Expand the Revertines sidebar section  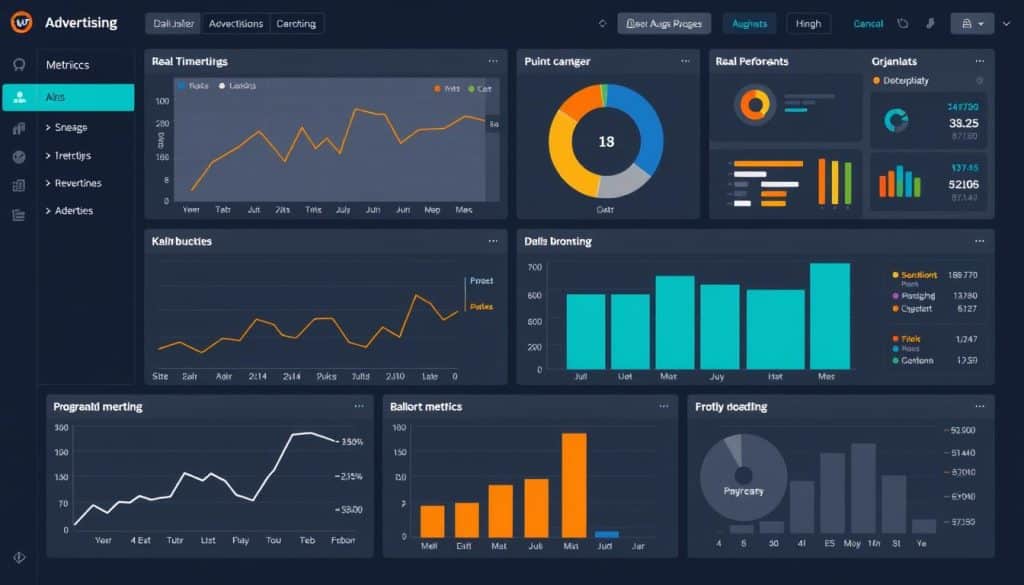[73, 183]
